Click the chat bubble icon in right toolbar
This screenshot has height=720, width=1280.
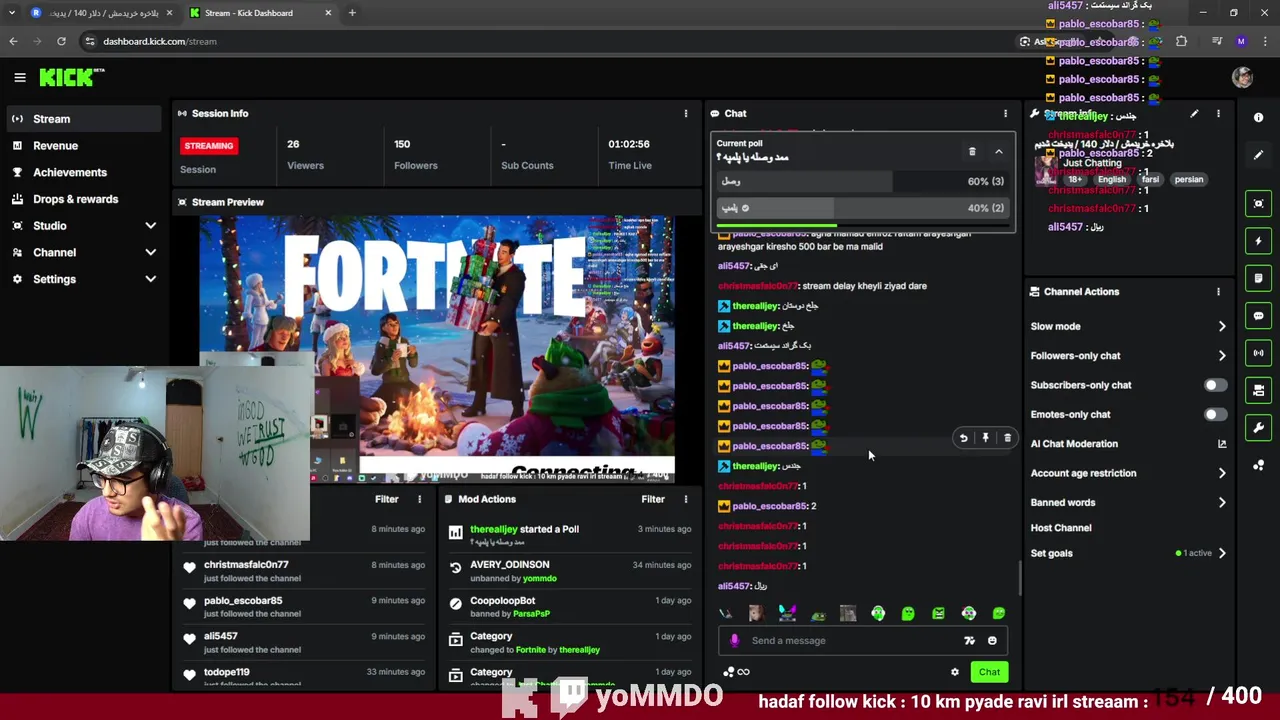pyautogui.click(x=1259, y=316)
